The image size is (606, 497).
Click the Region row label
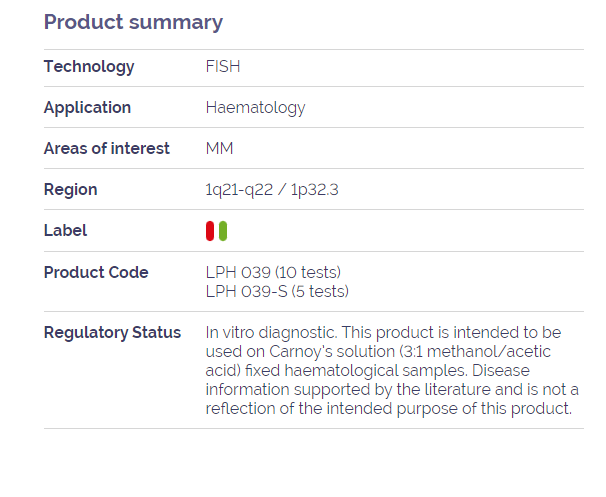tap(70, 190)
